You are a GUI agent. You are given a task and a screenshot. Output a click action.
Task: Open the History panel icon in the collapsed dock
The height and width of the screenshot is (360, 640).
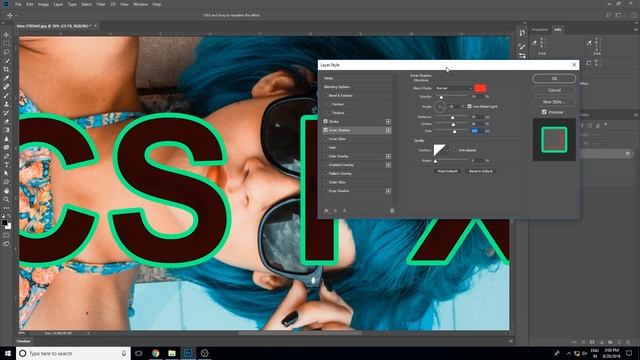522,33
